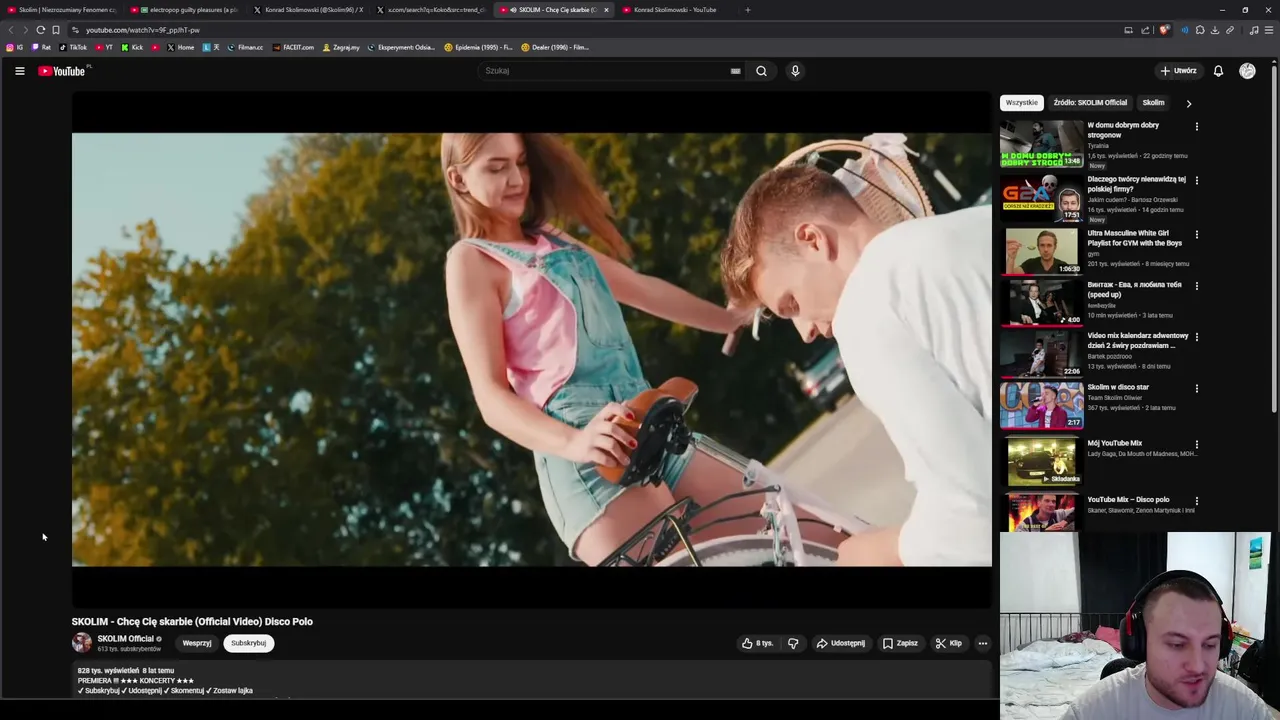The height and width of the screenshot is (720, 1280).
Task: Open the 'Filman.cc' bookmark
Action: click(x=245, y=47)
